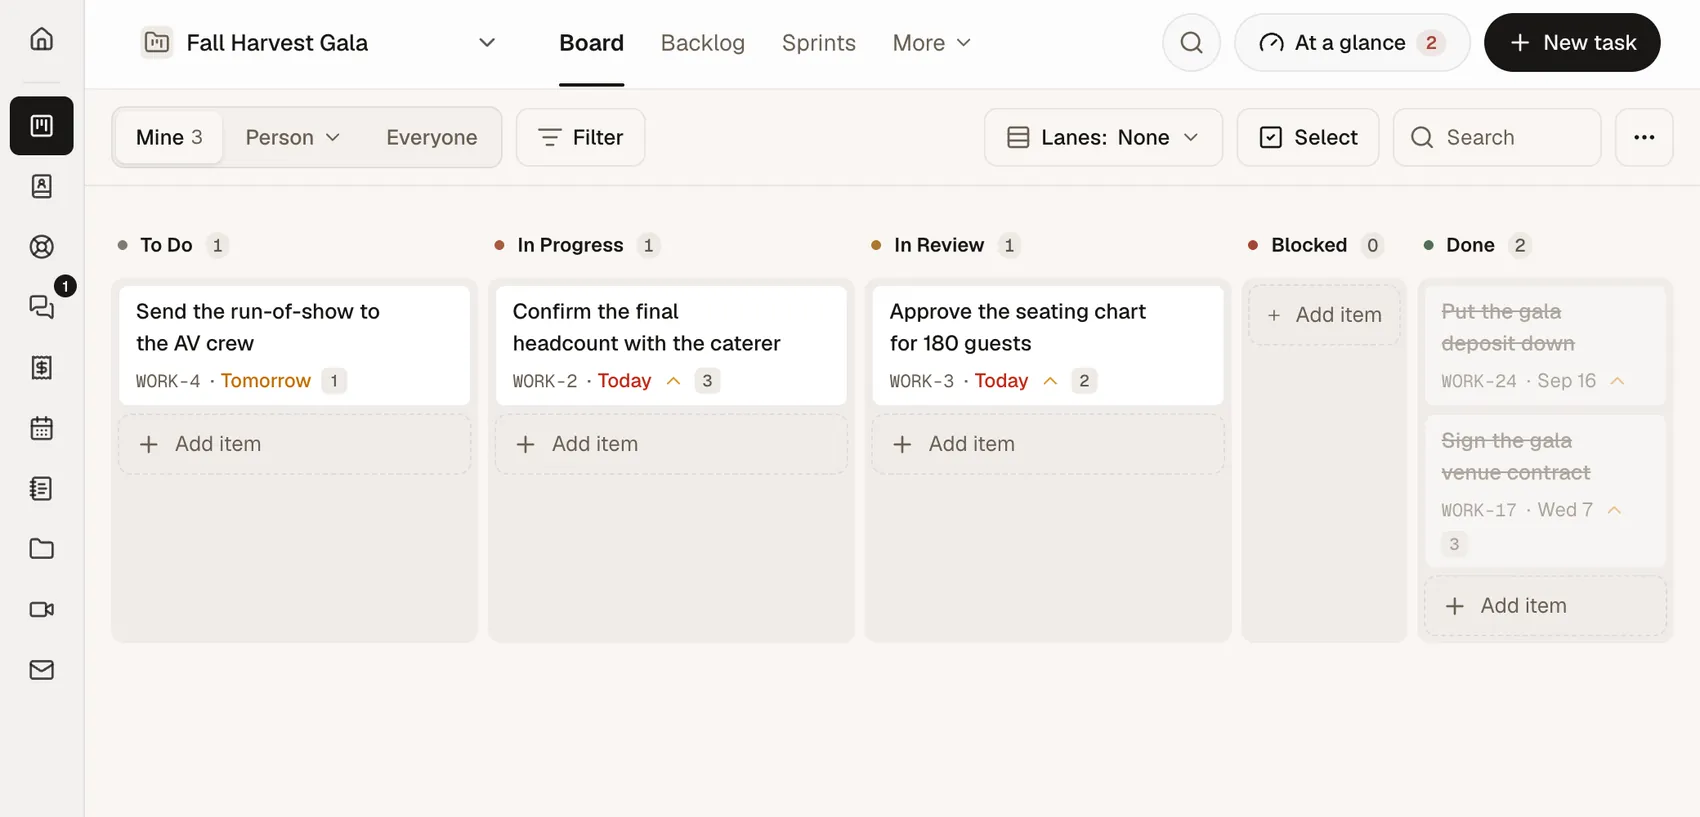
Task: Open the Approve the seating chart card
Action: pyautogui.click(x=1048, y=345)
